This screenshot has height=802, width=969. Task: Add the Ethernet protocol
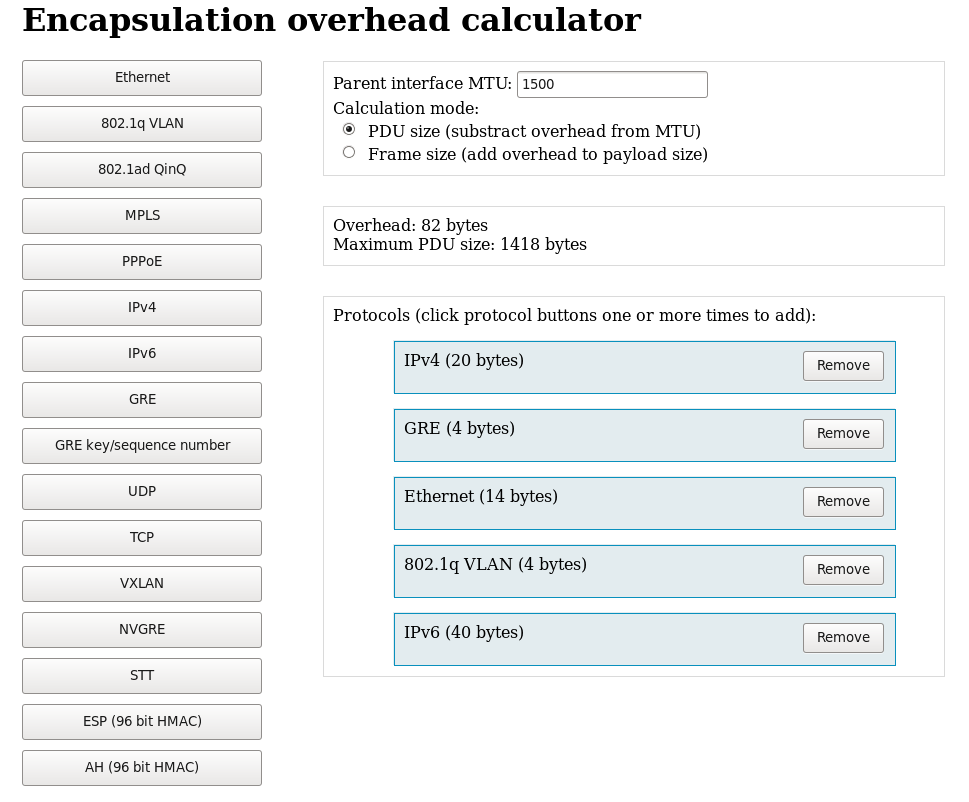(142, 78)
